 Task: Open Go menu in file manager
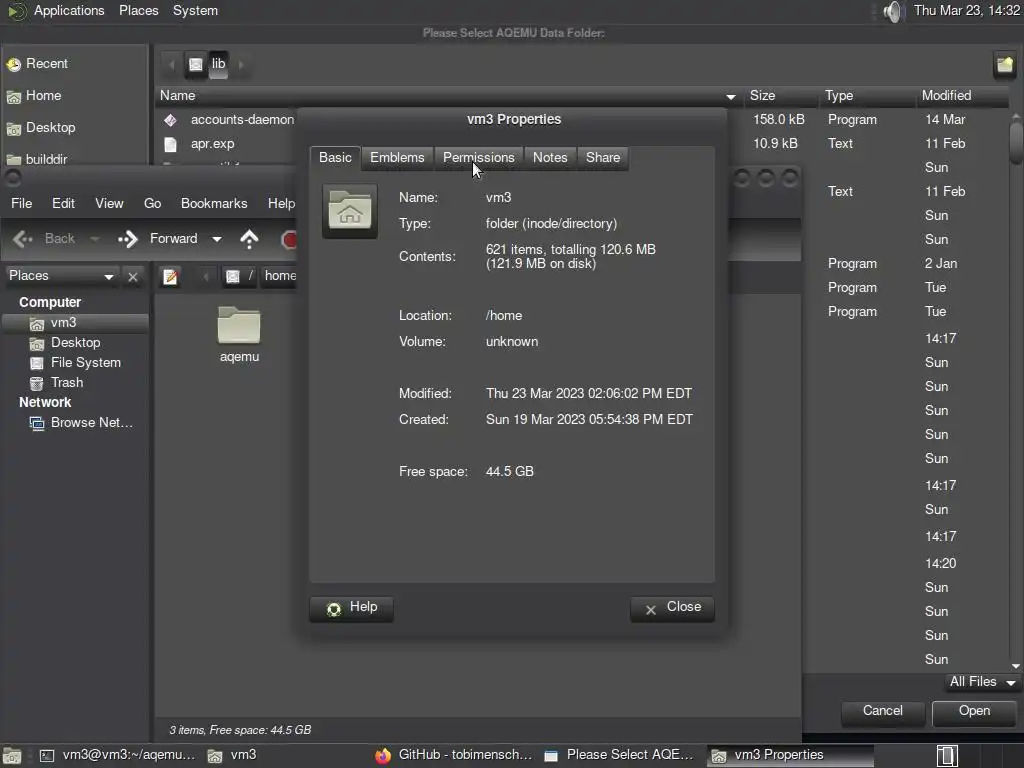152,203
